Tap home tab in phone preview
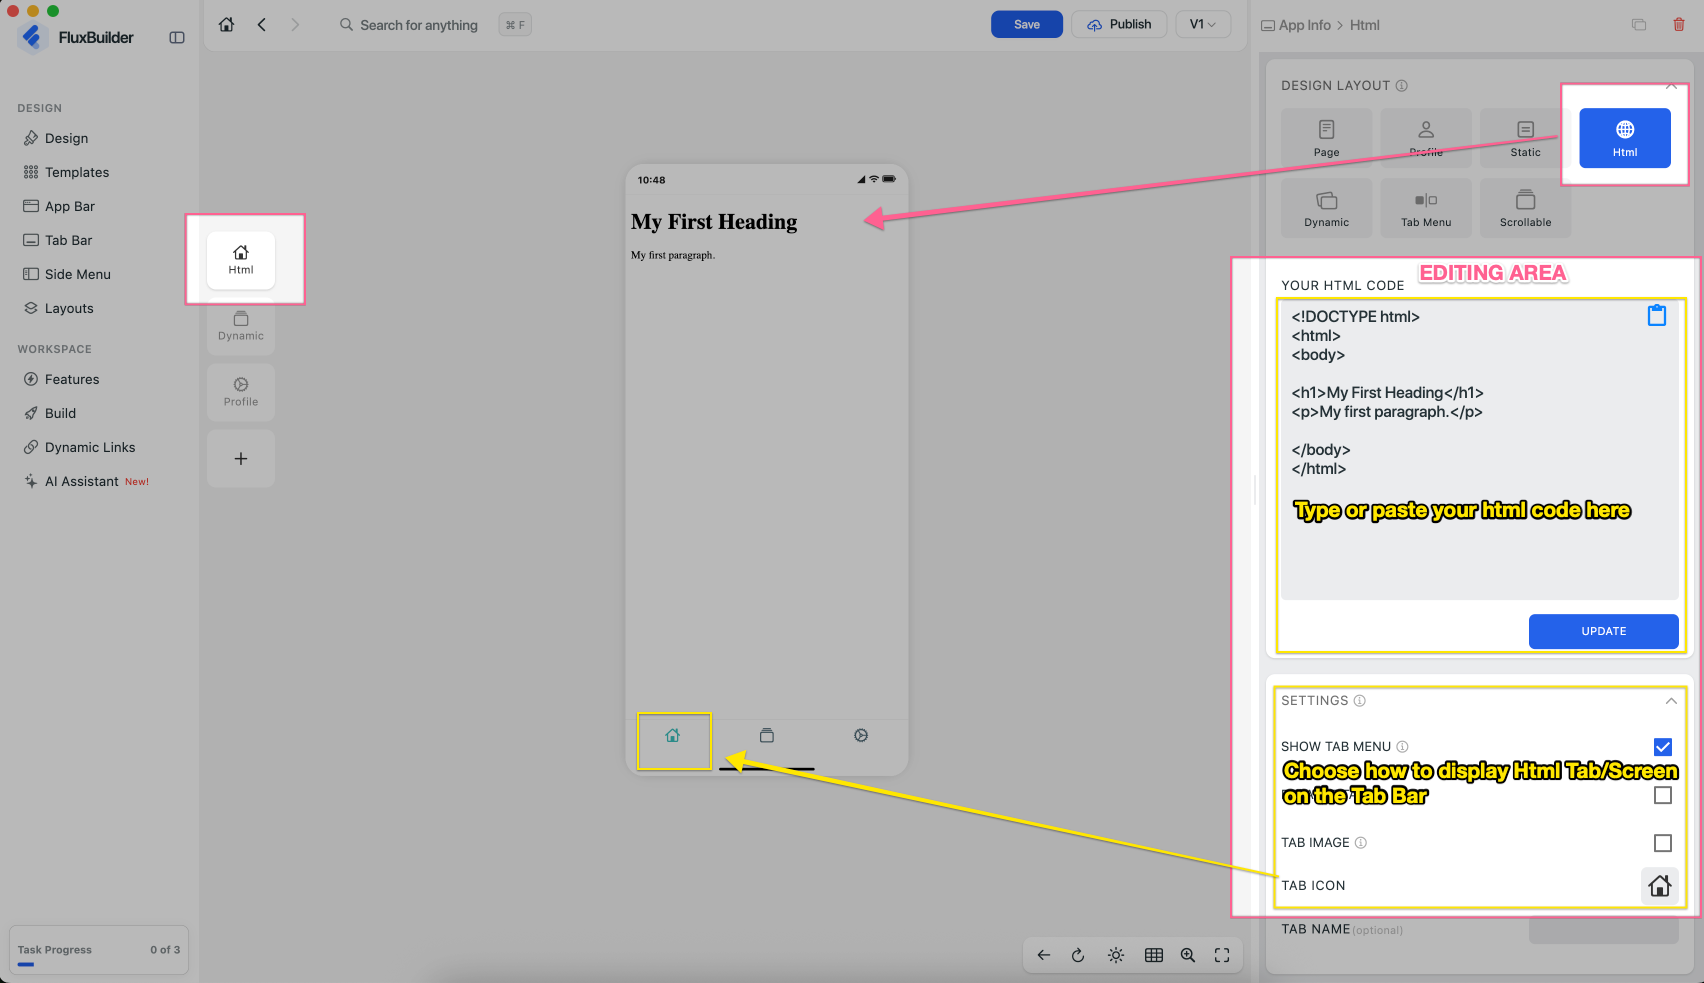The width and height of the screenshot is (1704, 983). point(673,736)
